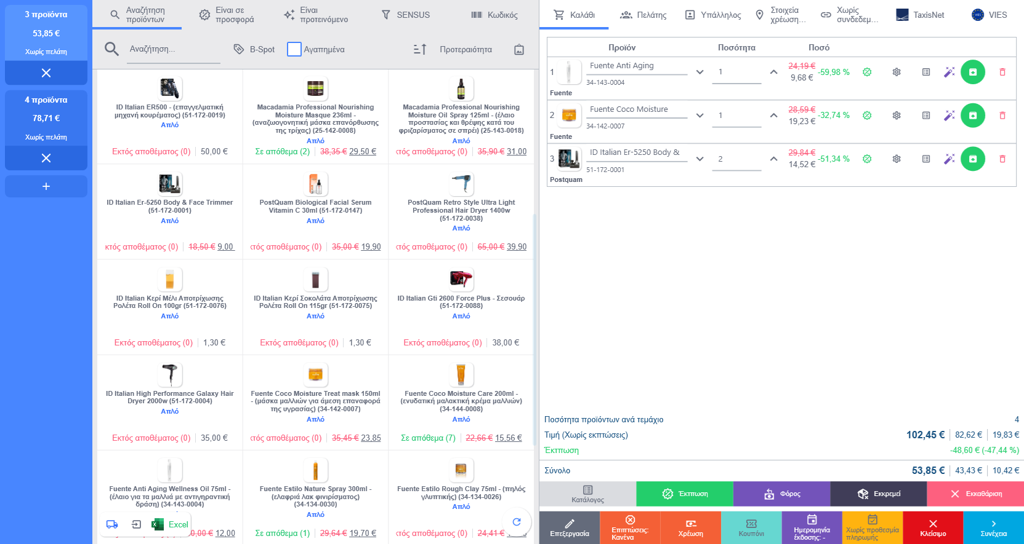Switch to Αναζήτηση προϊόντων tab

pos(137,15)
